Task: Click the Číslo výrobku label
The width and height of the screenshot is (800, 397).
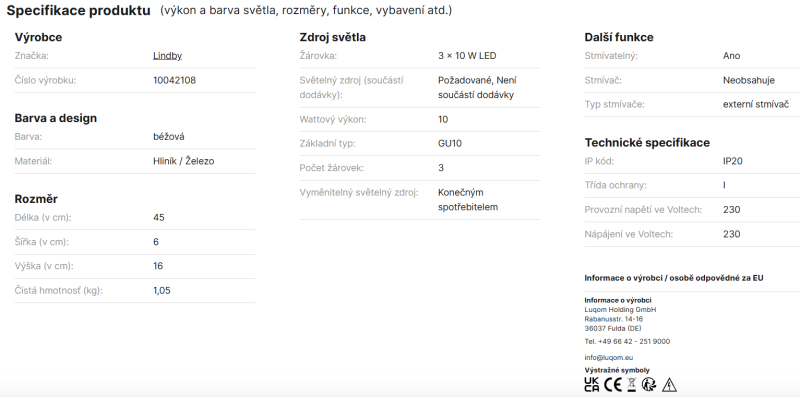Action: pos(45,80)
